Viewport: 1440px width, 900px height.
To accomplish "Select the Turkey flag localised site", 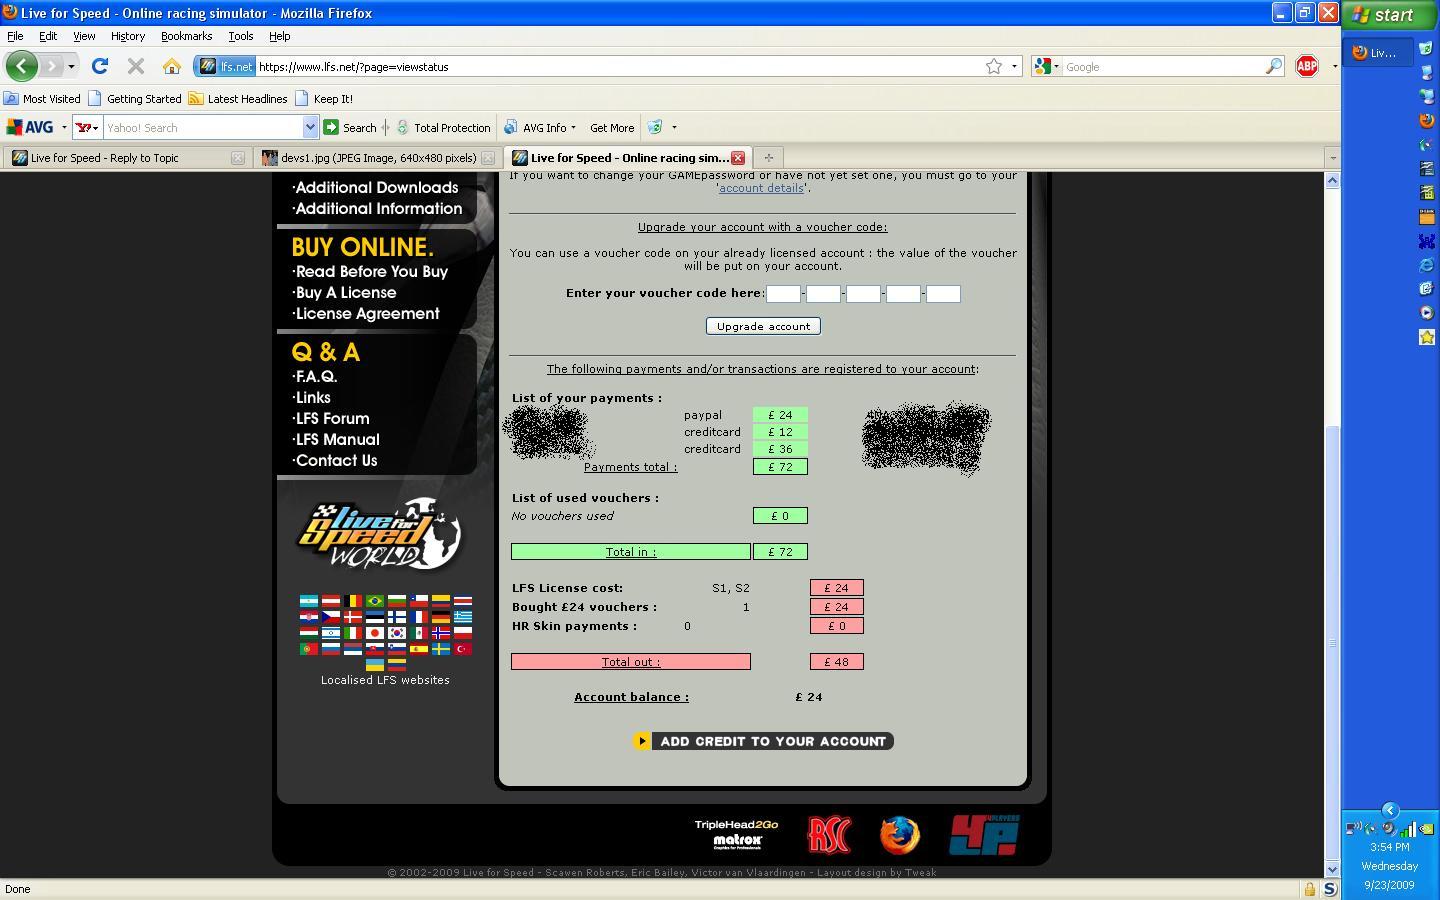I will 463,649.
